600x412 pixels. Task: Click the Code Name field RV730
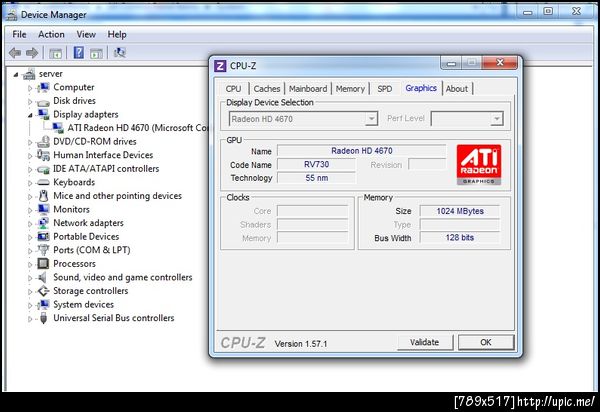click(x=316, y=164)
